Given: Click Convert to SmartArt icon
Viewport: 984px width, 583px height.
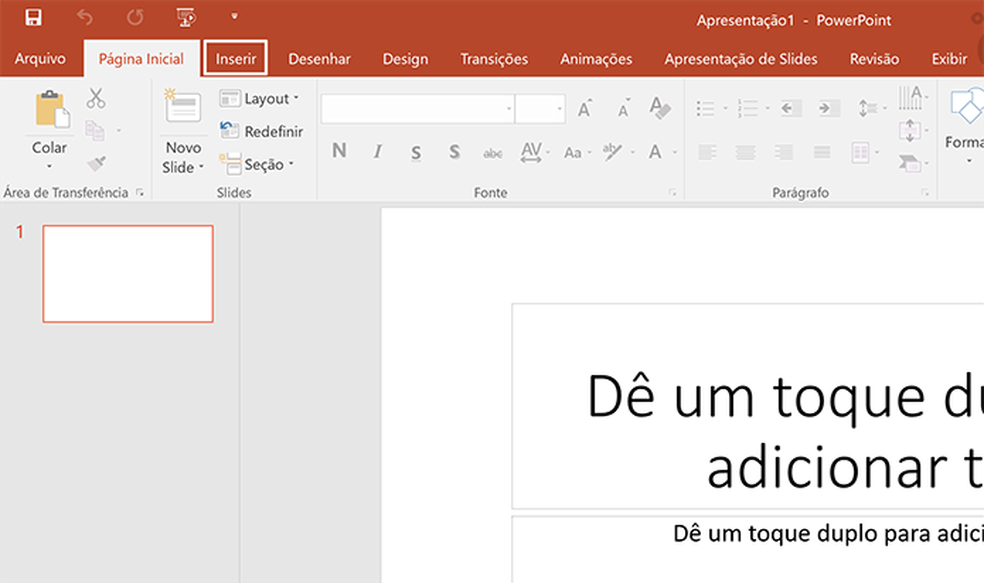Looking at the screenshot, I should point(913,163).
